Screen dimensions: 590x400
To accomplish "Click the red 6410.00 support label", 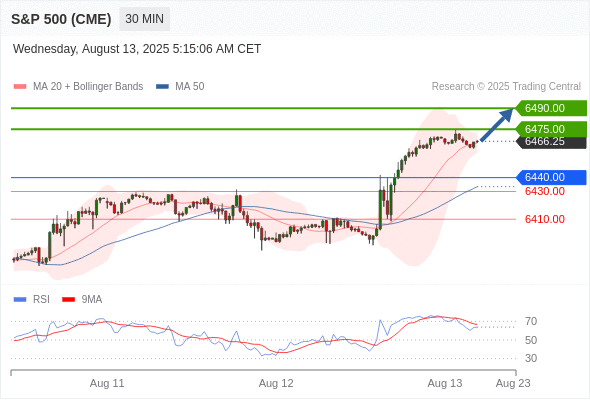I will pyautogui.click(x=545, y=219).
